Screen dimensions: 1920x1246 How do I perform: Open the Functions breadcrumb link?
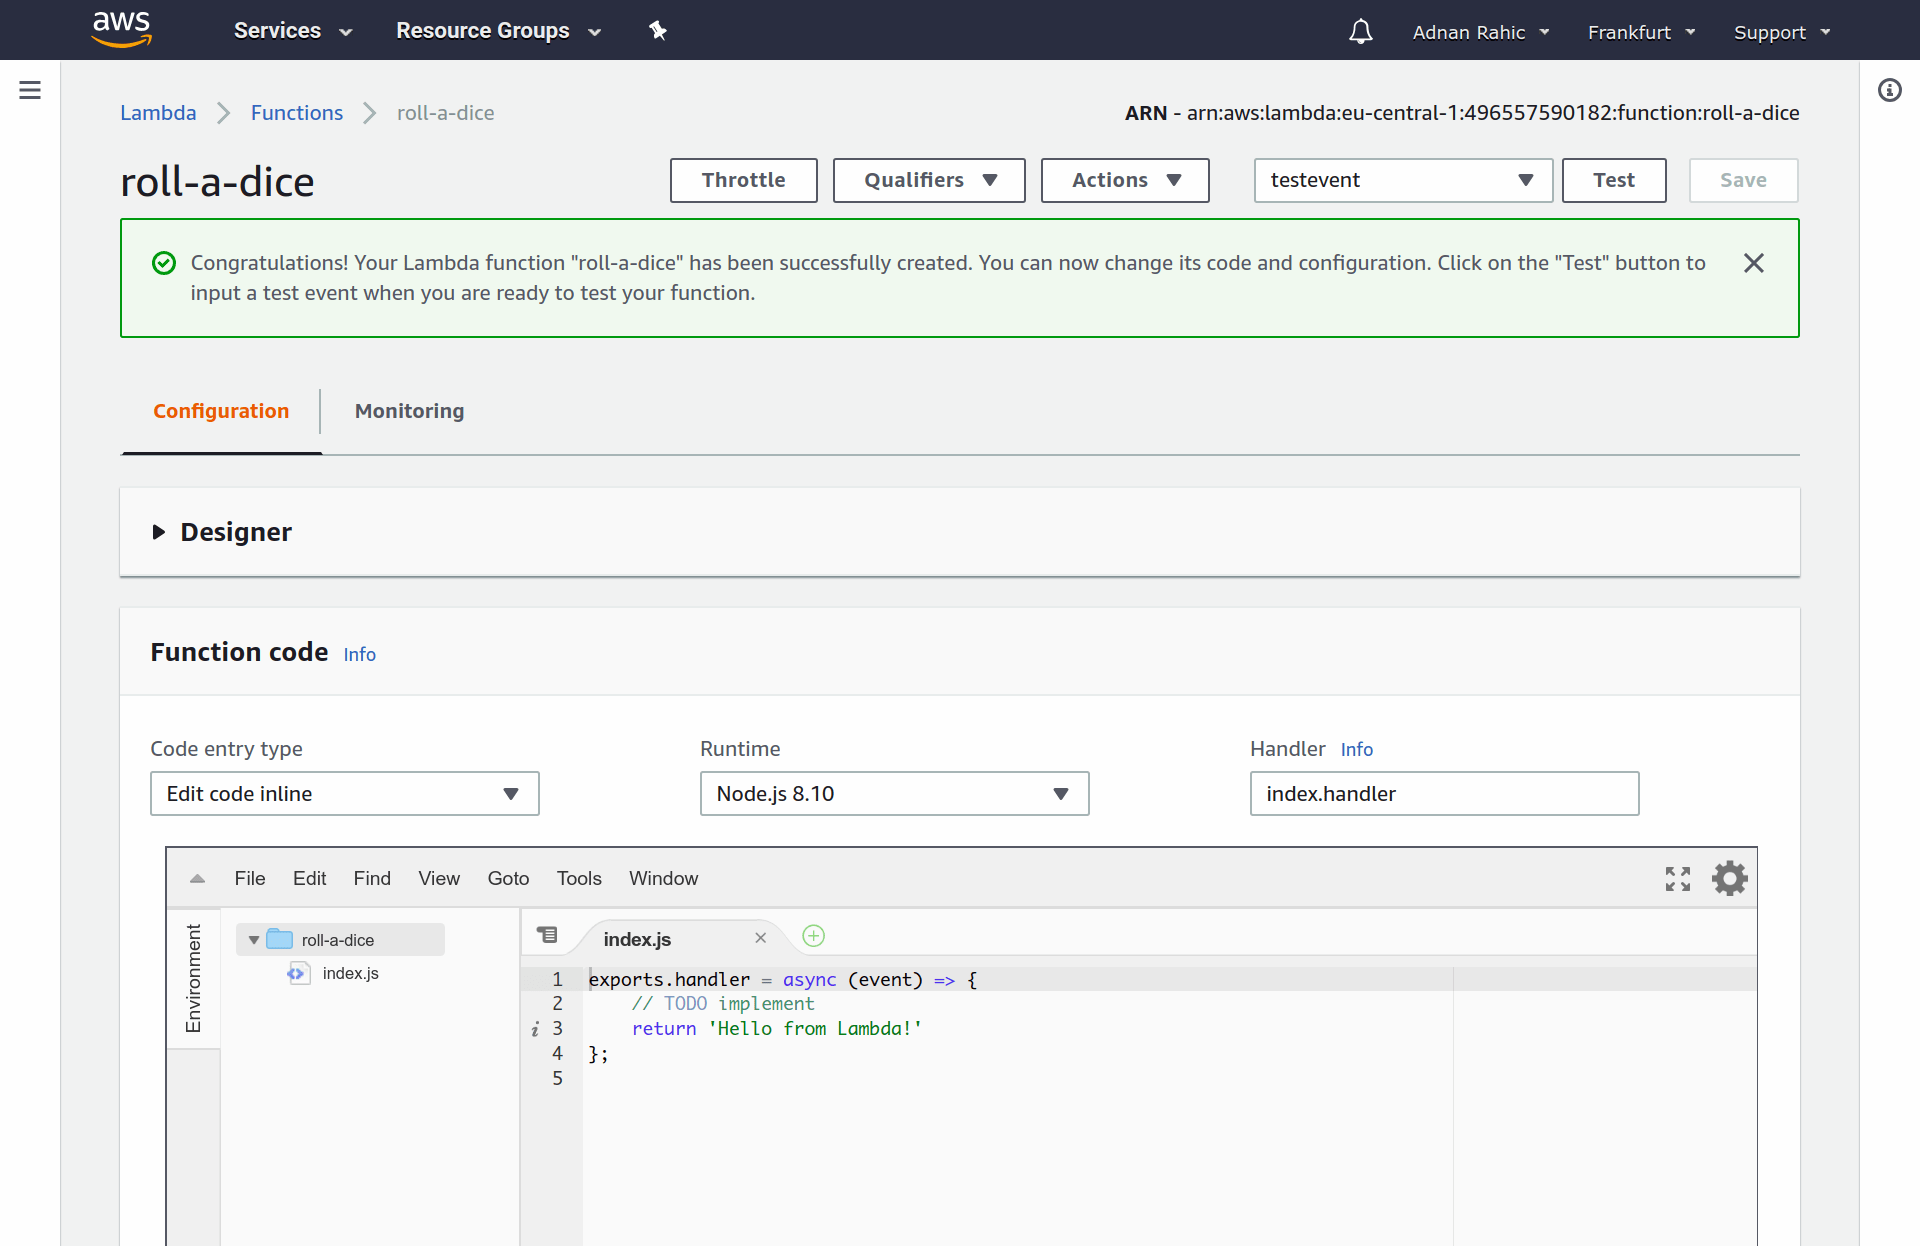[x=296, y=113]
